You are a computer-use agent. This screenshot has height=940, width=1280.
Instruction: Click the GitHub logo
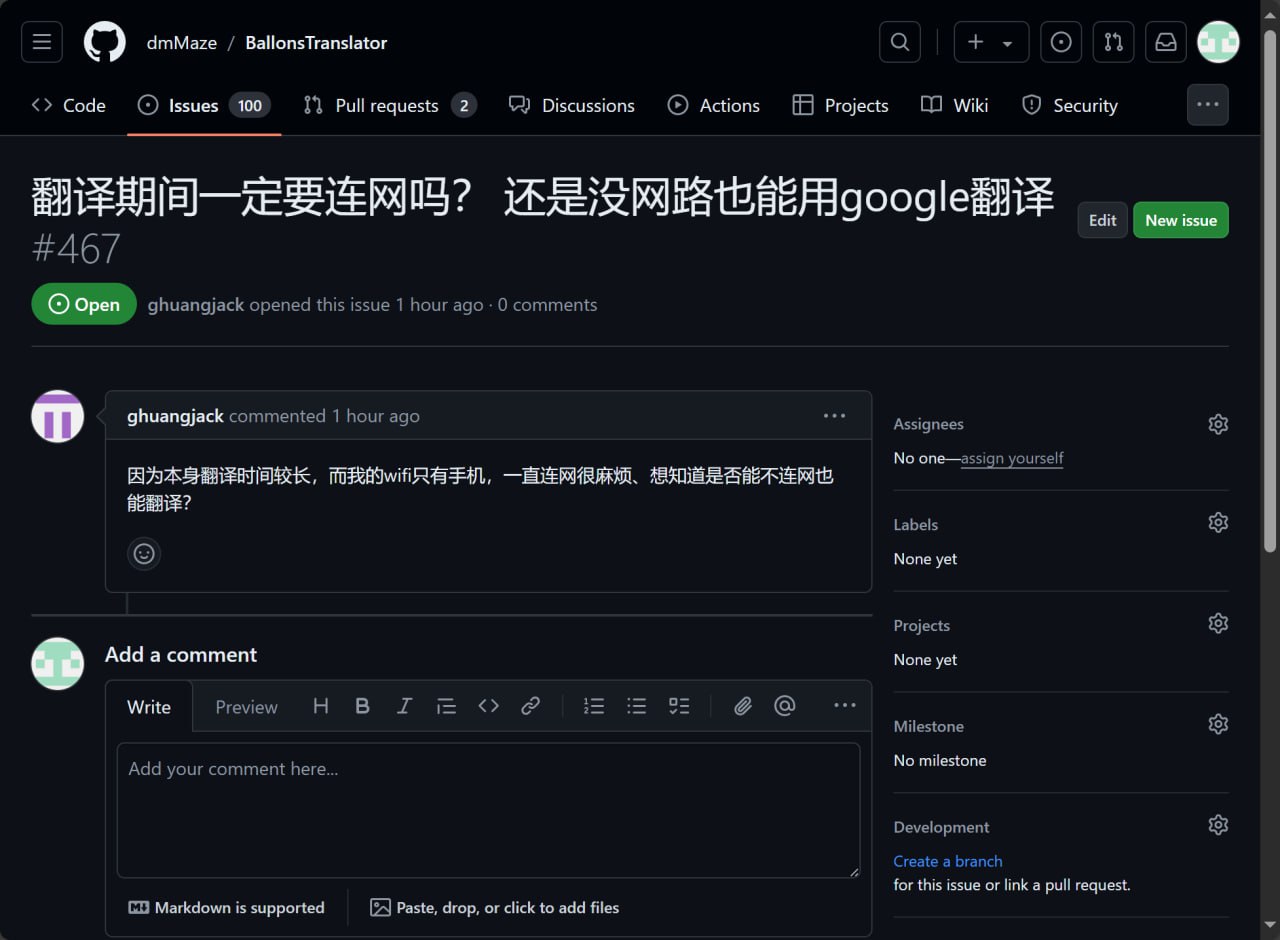[x=103, y=42]
